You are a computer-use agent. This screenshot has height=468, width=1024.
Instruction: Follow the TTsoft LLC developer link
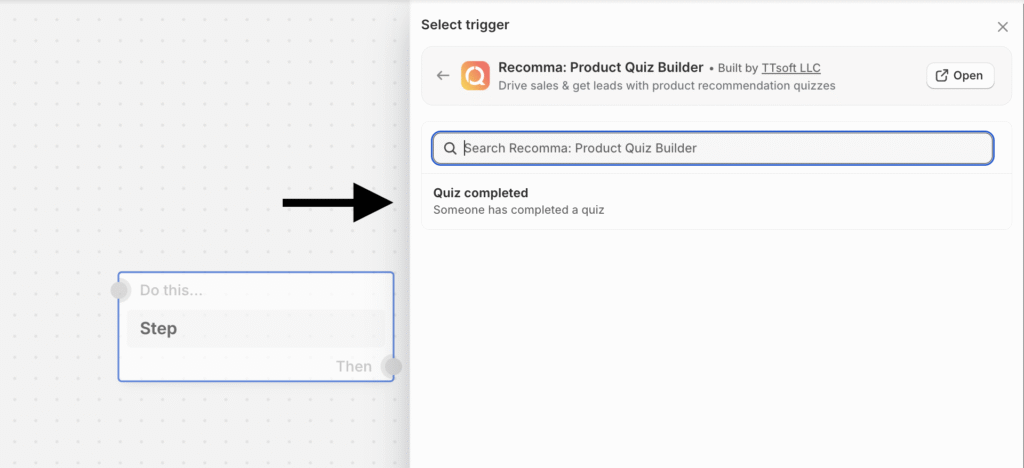pyautogui.click(x=791, y=68)
